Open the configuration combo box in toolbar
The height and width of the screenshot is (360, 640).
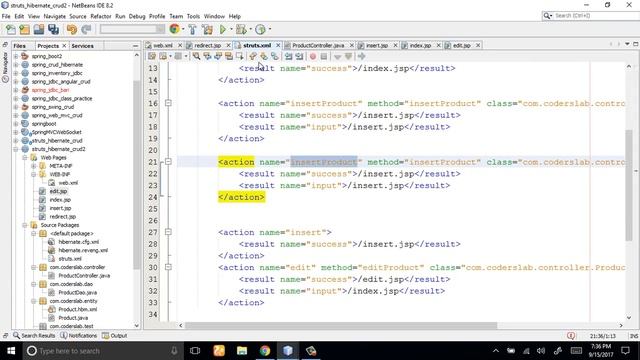tap(132, 29)
